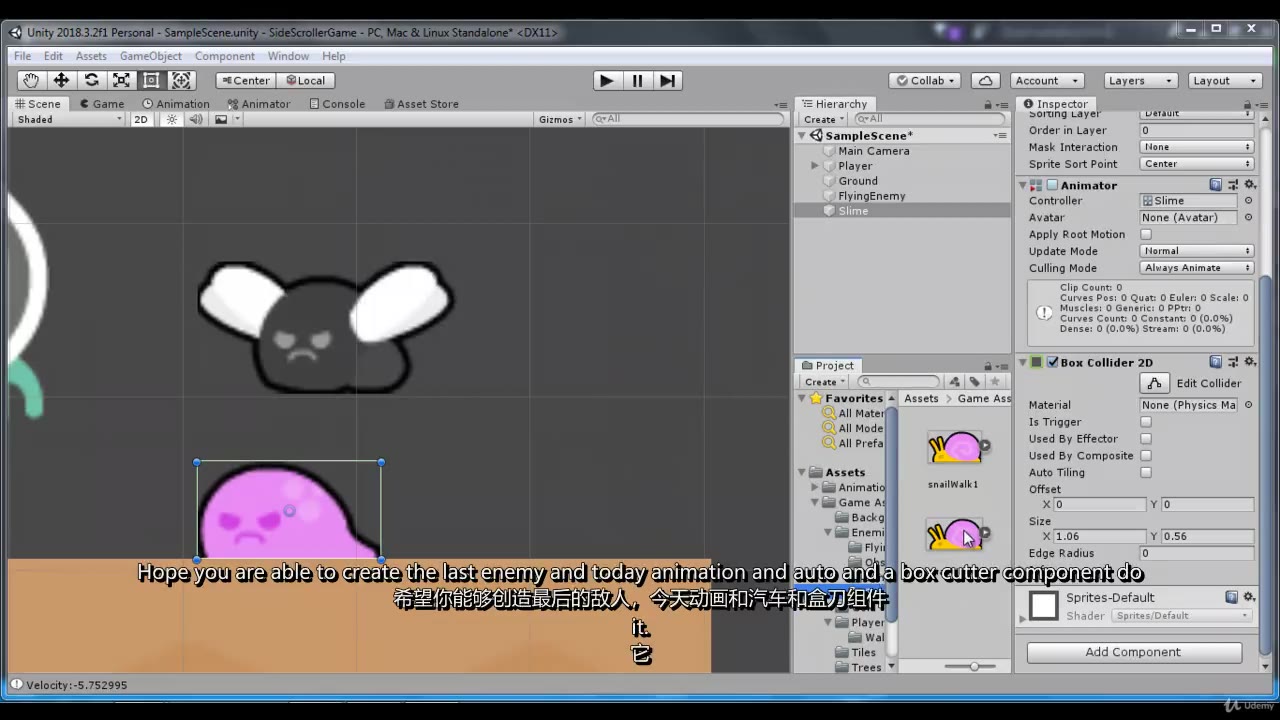
Task: Open the Box Collider 2D settings gear
Action: point(1250,362)
